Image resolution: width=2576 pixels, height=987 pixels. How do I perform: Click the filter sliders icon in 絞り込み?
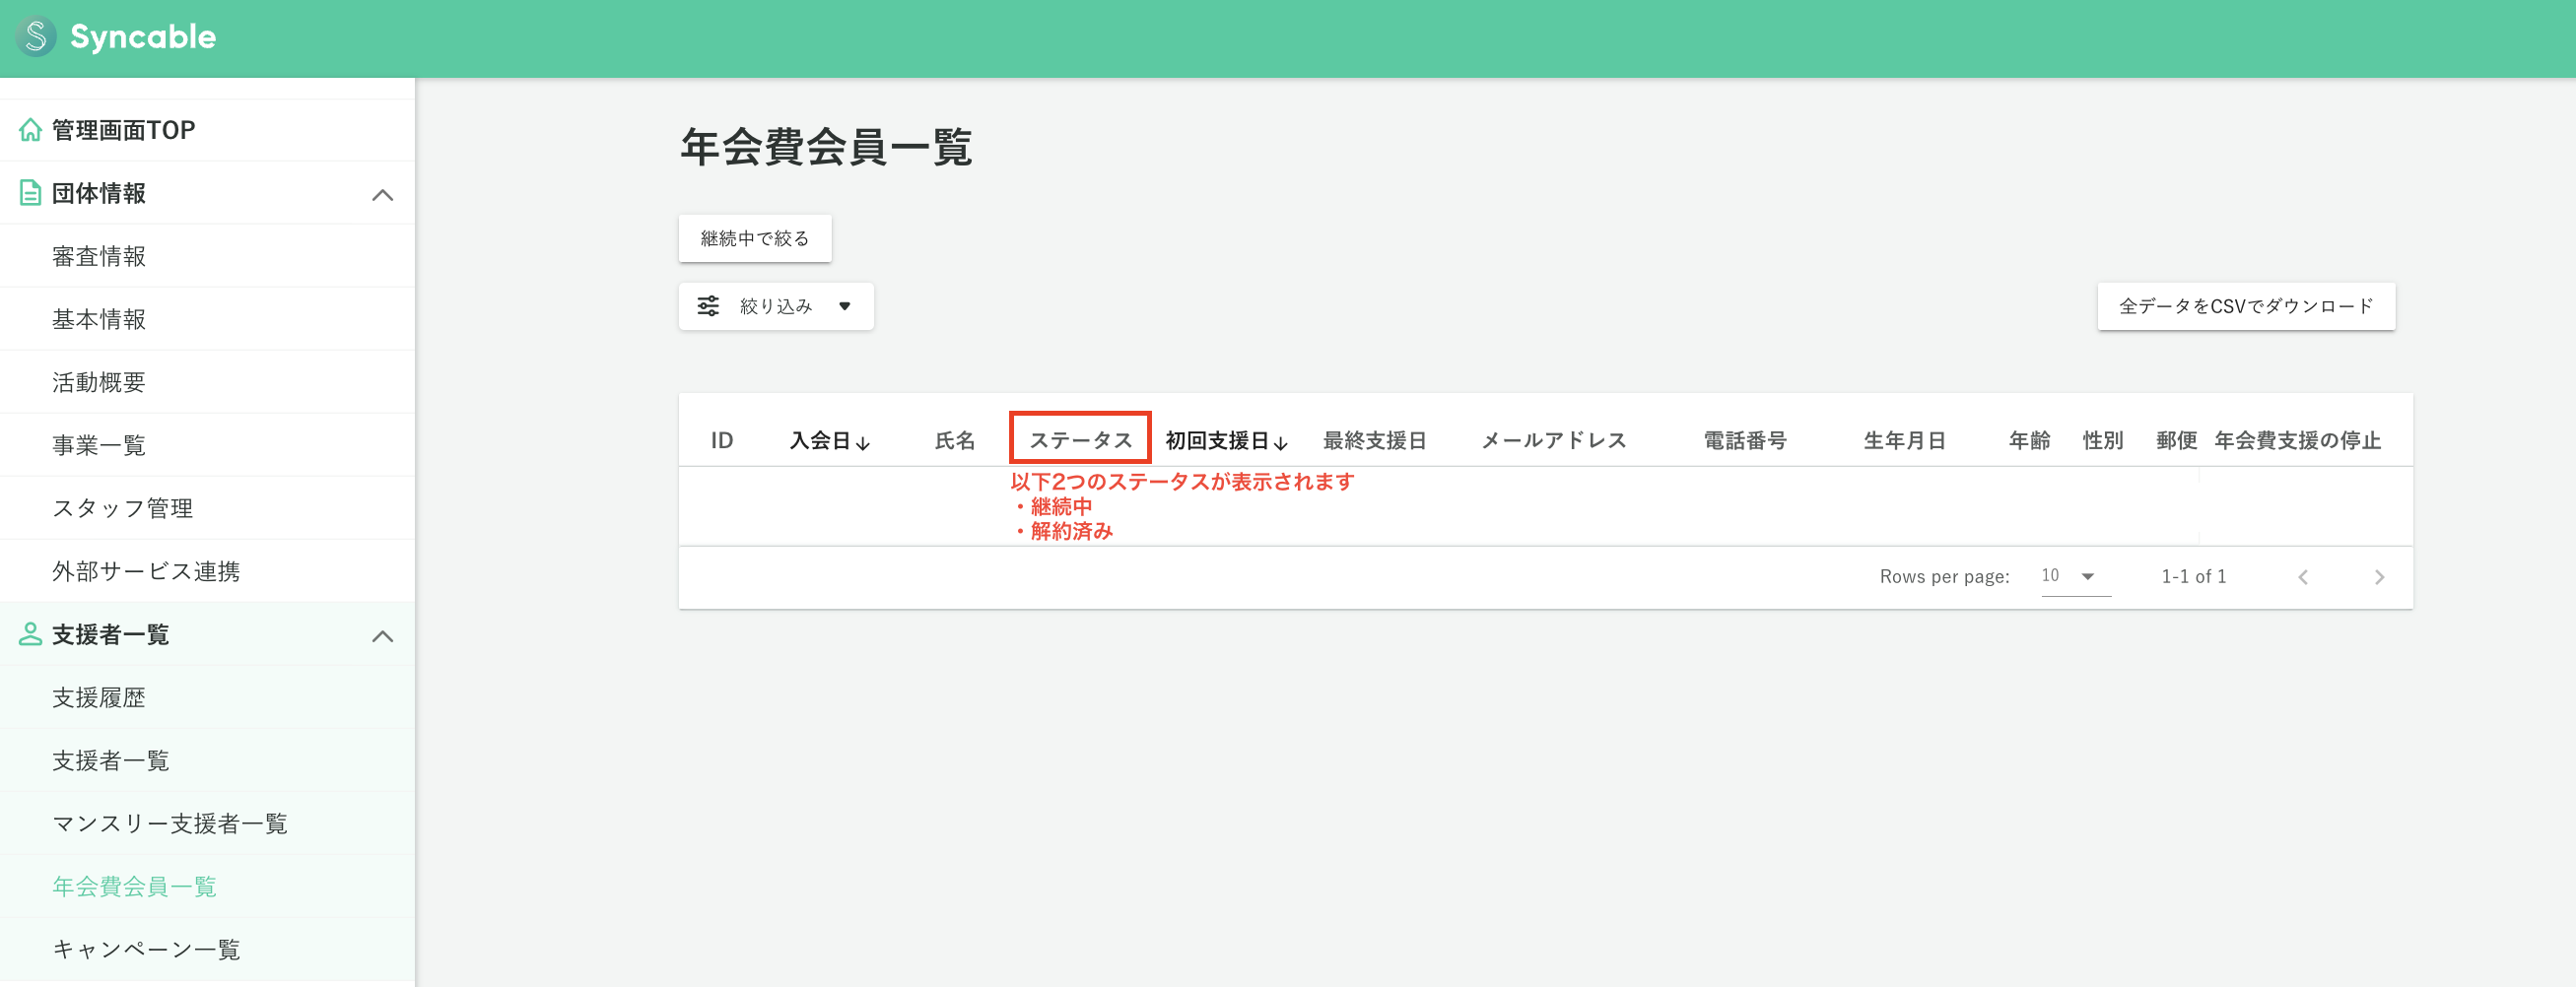click(x=708, y=306)
